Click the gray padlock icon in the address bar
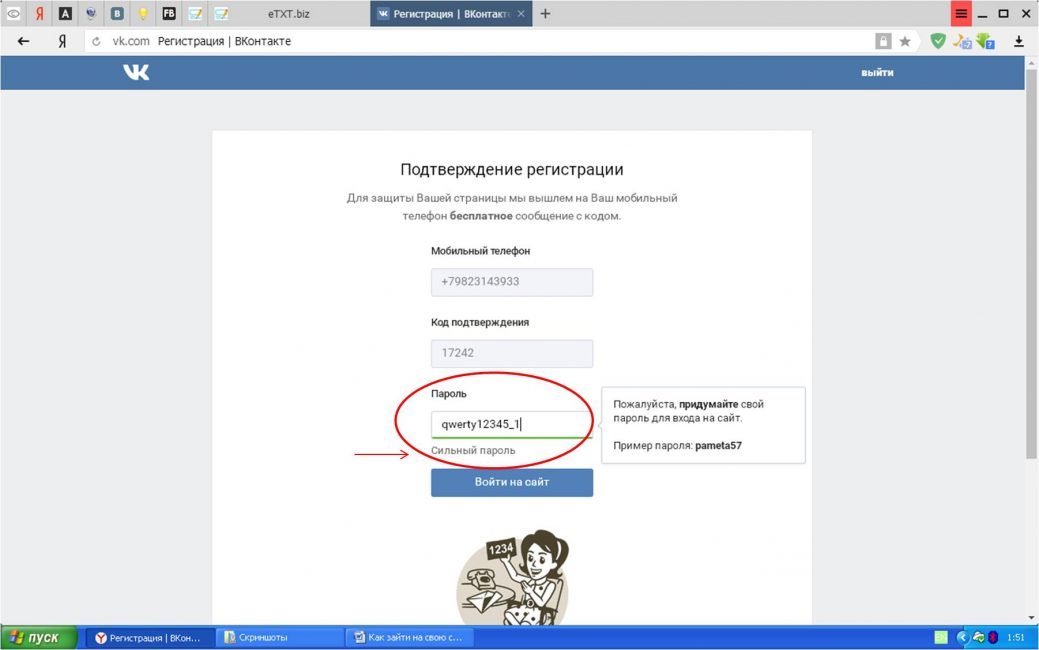 (883, 41)
